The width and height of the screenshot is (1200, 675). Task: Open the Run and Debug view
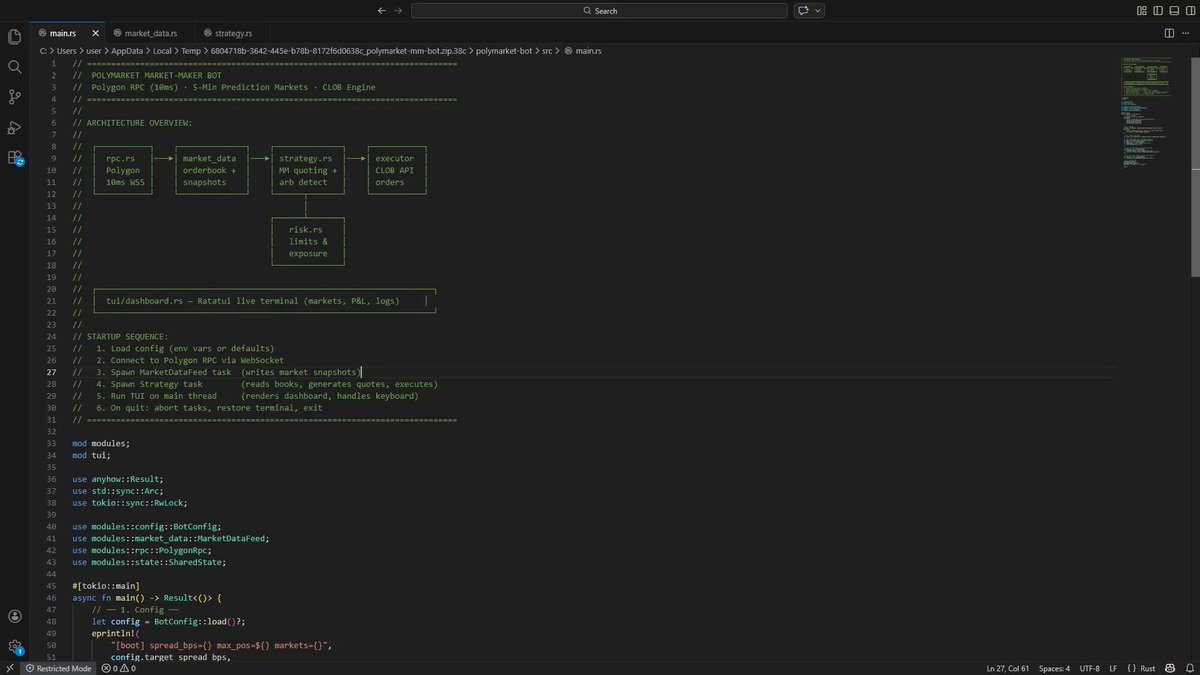point(15,127)
